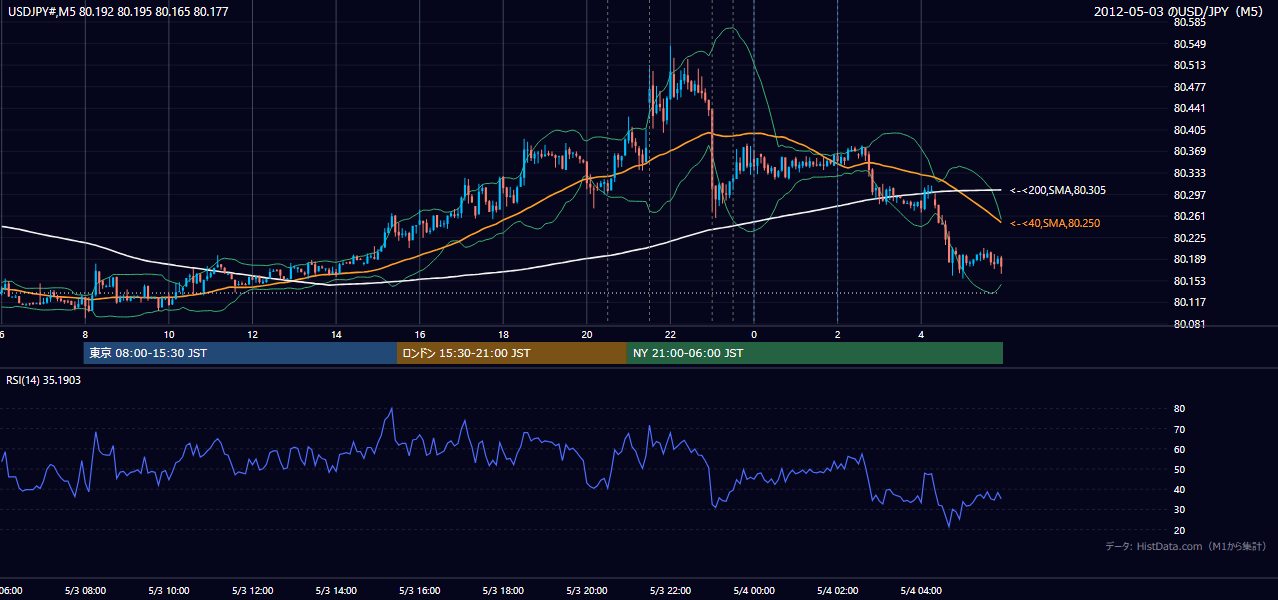Click the 5/3 10:00 date label
The width and height of the screenshot is (1278, 600).
168,590
